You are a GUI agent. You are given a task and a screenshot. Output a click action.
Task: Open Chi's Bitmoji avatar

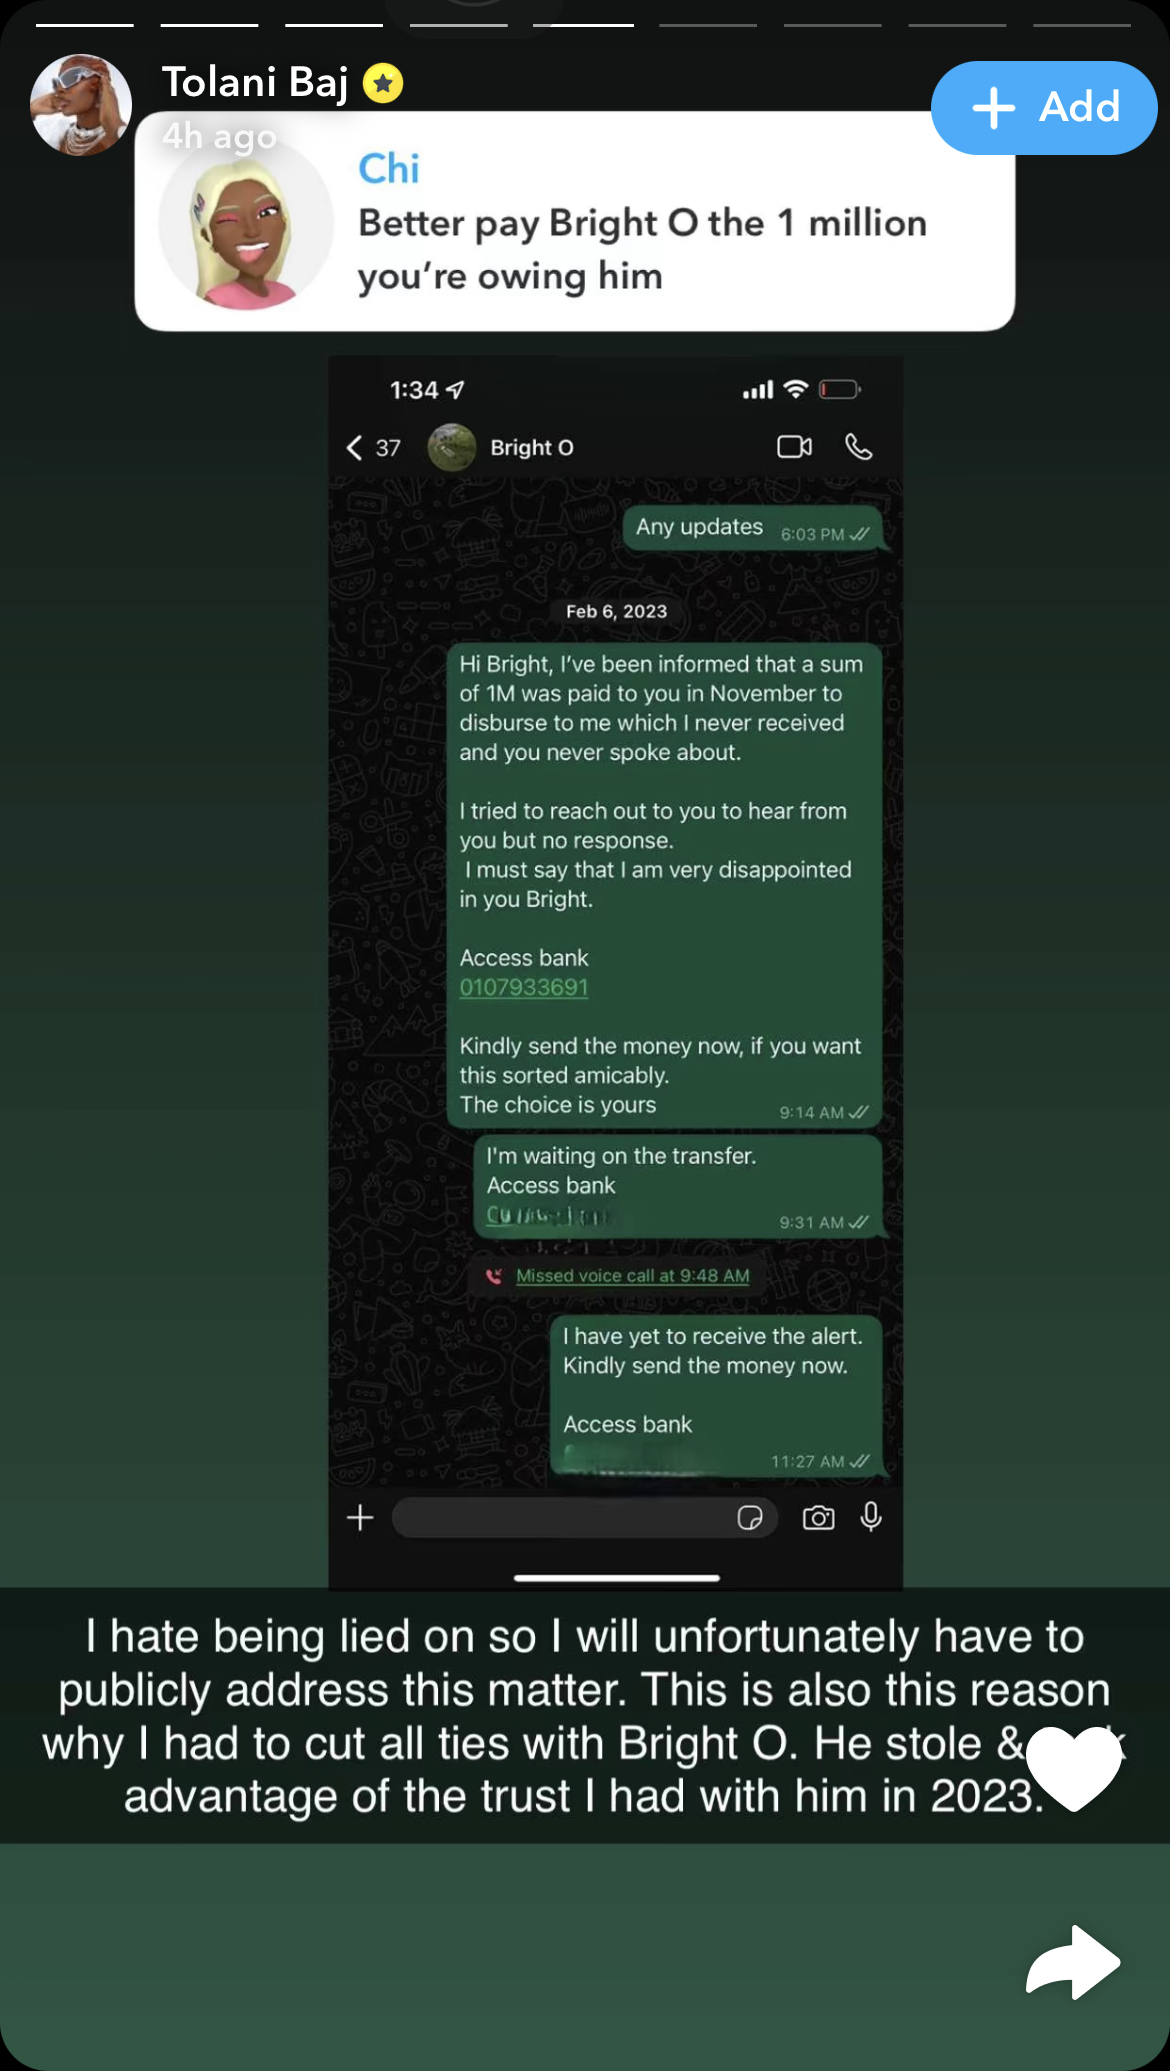(246, 224)
